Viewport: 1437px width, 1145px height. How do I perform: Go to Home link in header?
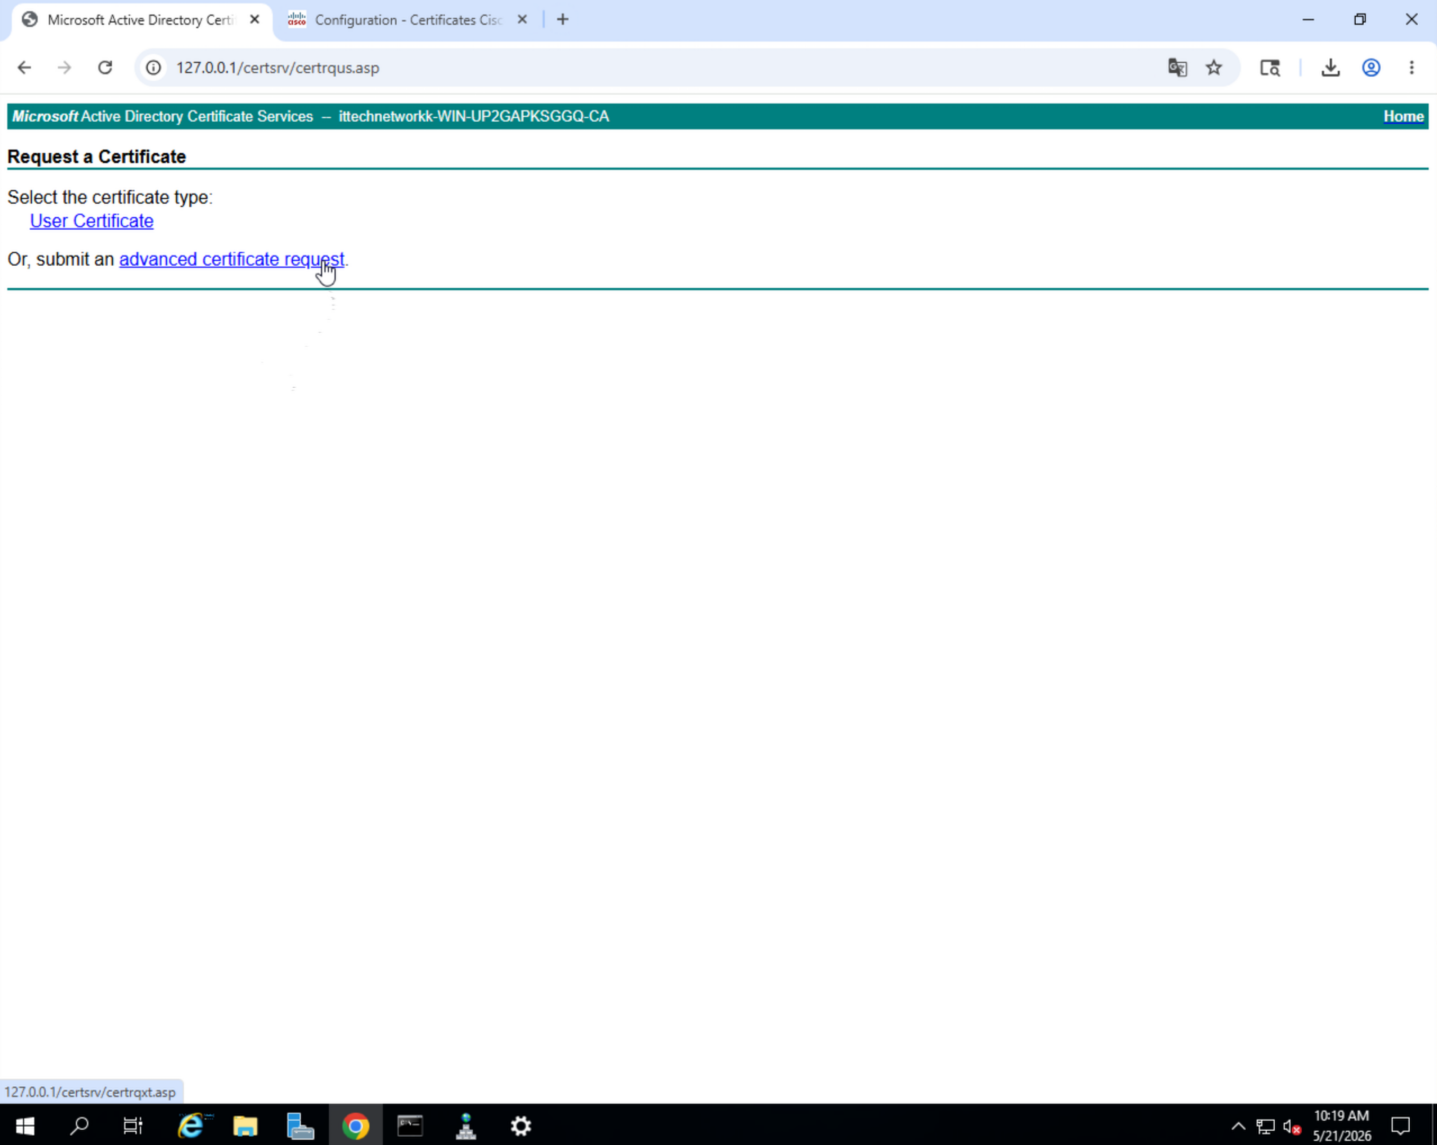click(1403, 116)
